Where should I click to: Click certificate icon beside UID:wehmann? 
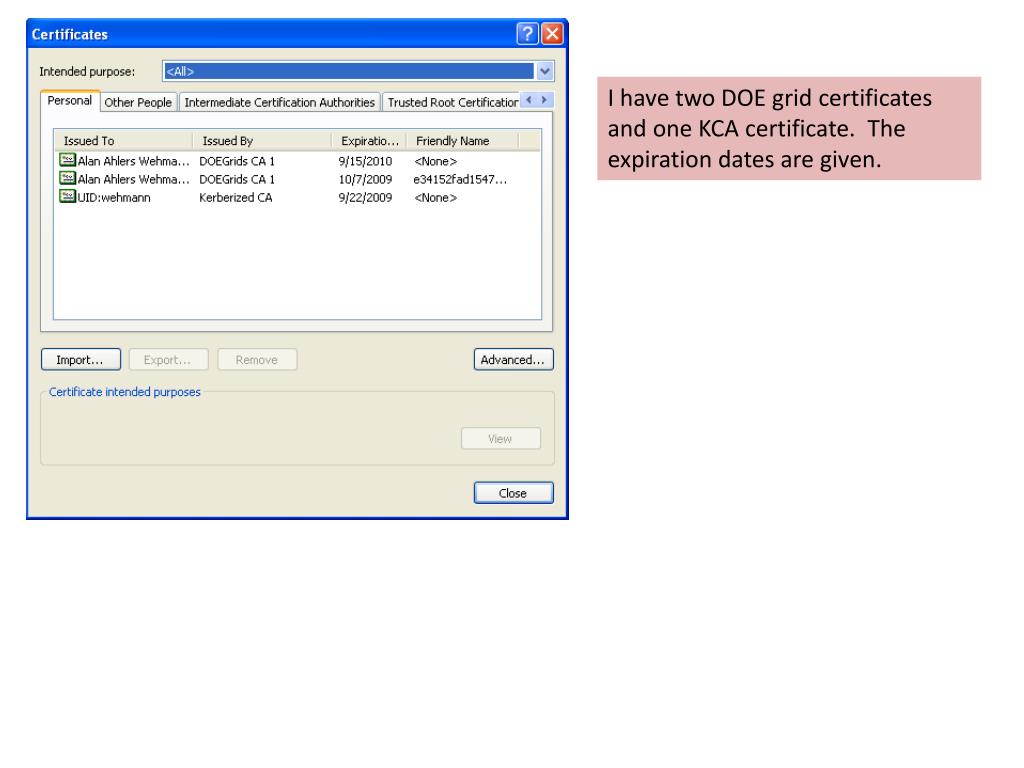pos(67,197)
